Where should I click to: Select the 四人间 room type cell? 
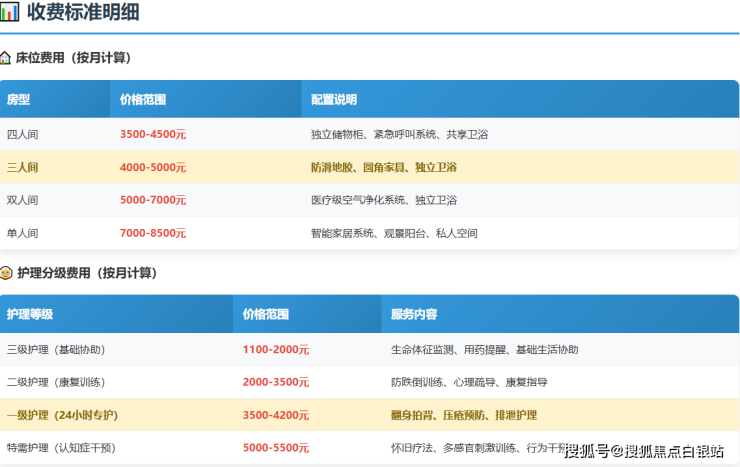pyautogui.click(x=22, y=134)
